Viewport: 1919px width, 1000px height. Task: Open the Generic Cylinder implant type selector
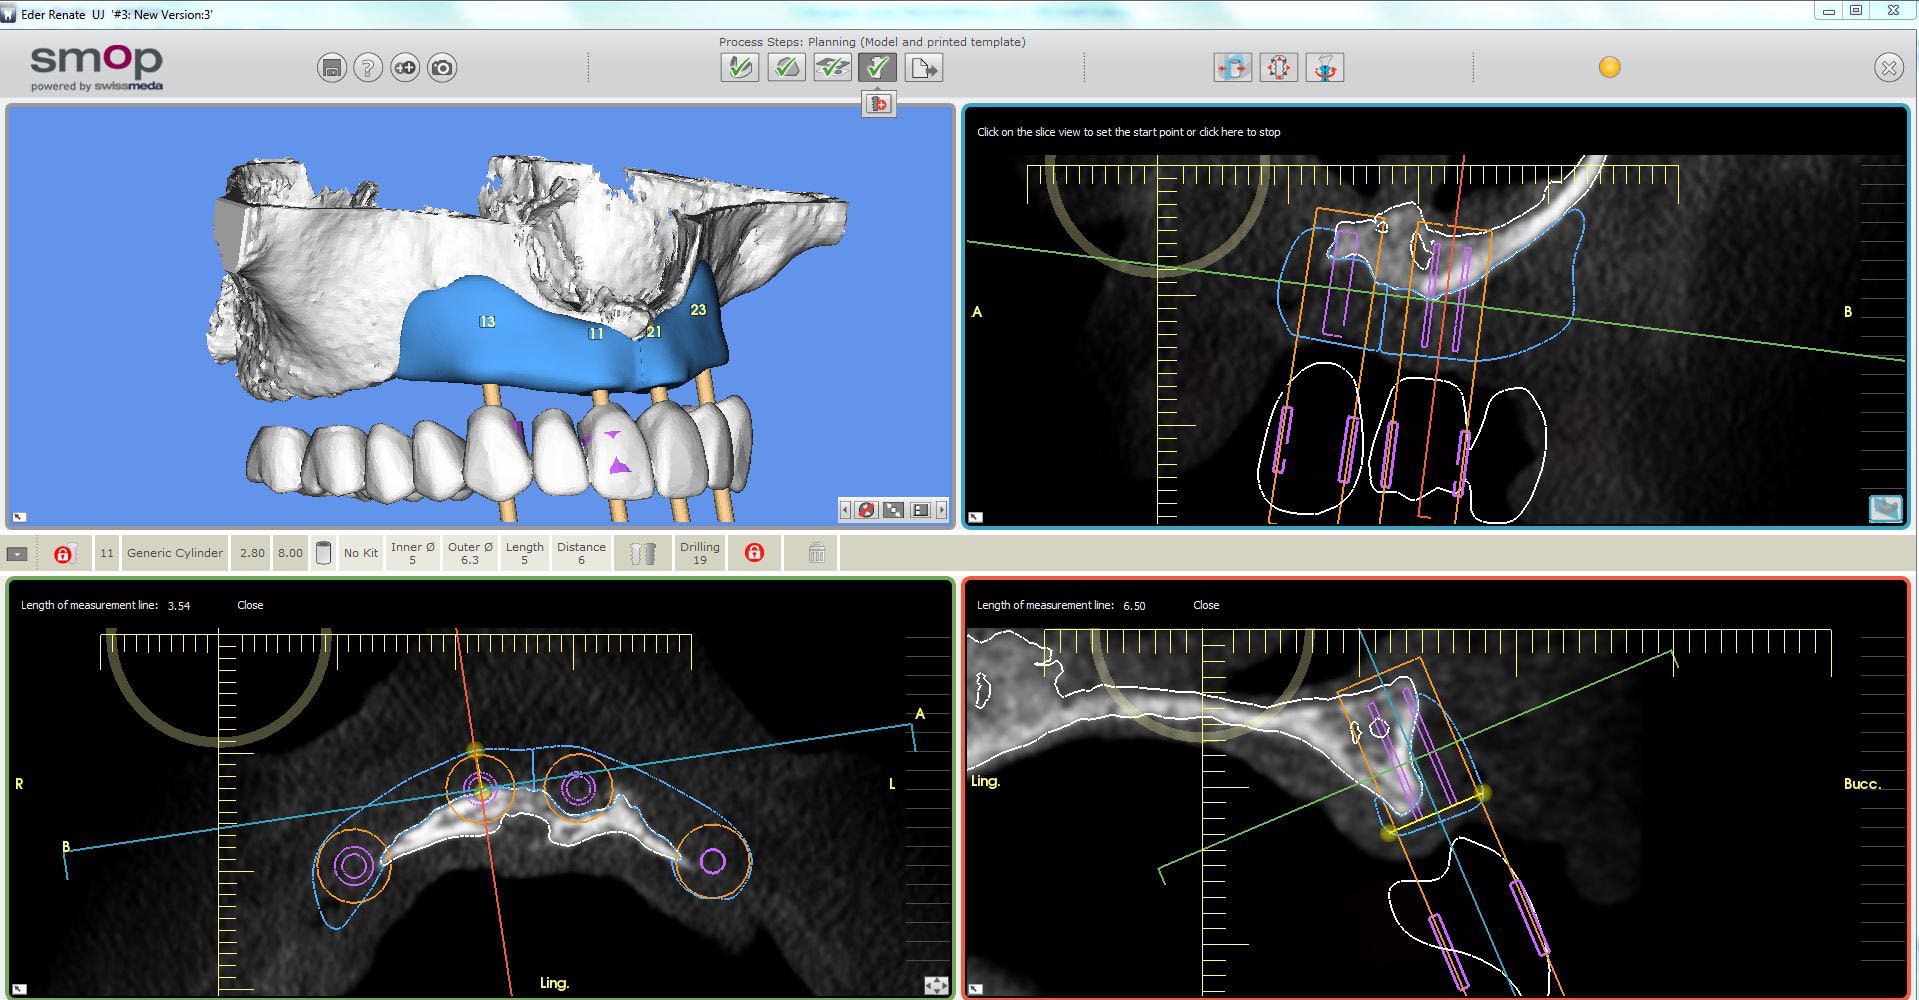coord(175,553)
